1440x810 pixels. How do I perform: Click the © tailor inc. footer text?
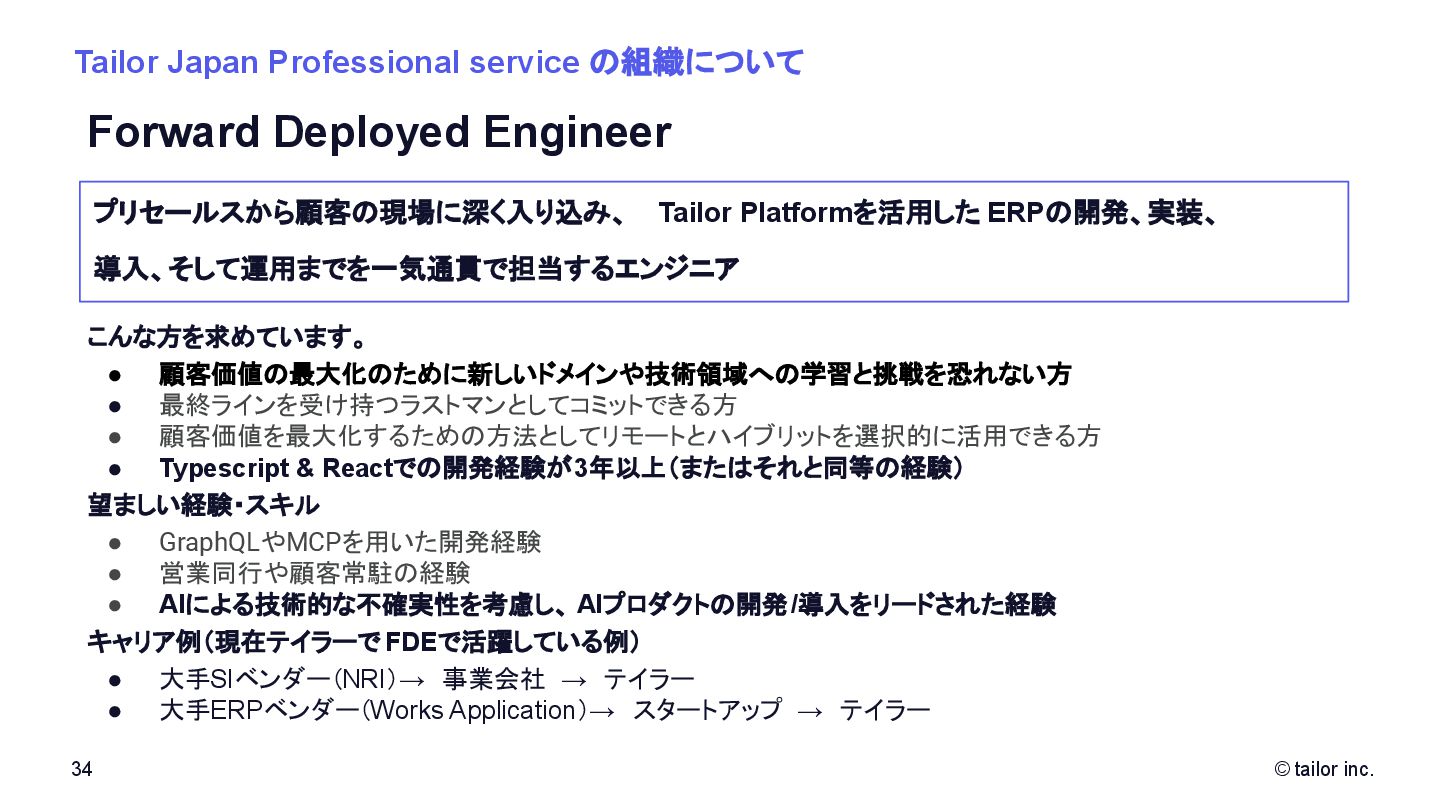[x=1324, y=769]
